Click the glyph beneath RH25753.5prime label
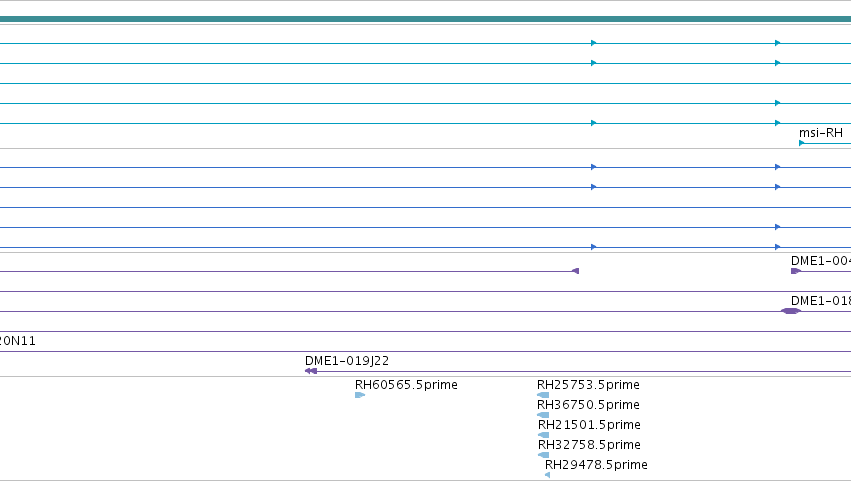 (543, 395)
